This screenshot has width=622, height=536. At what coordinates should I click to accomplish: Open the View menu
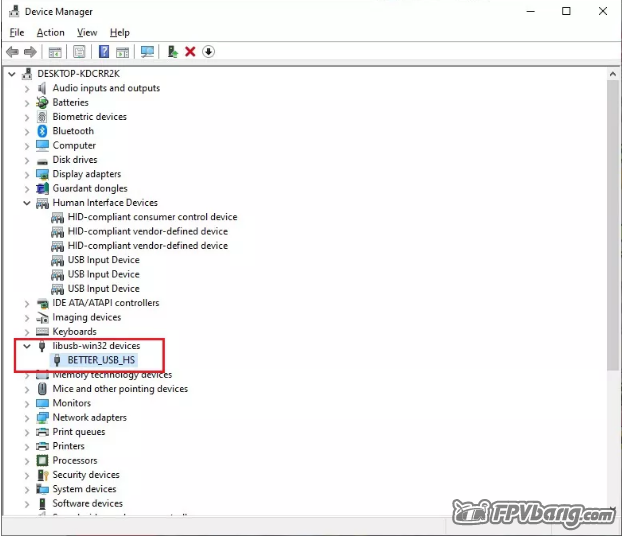tap(87, 33)
